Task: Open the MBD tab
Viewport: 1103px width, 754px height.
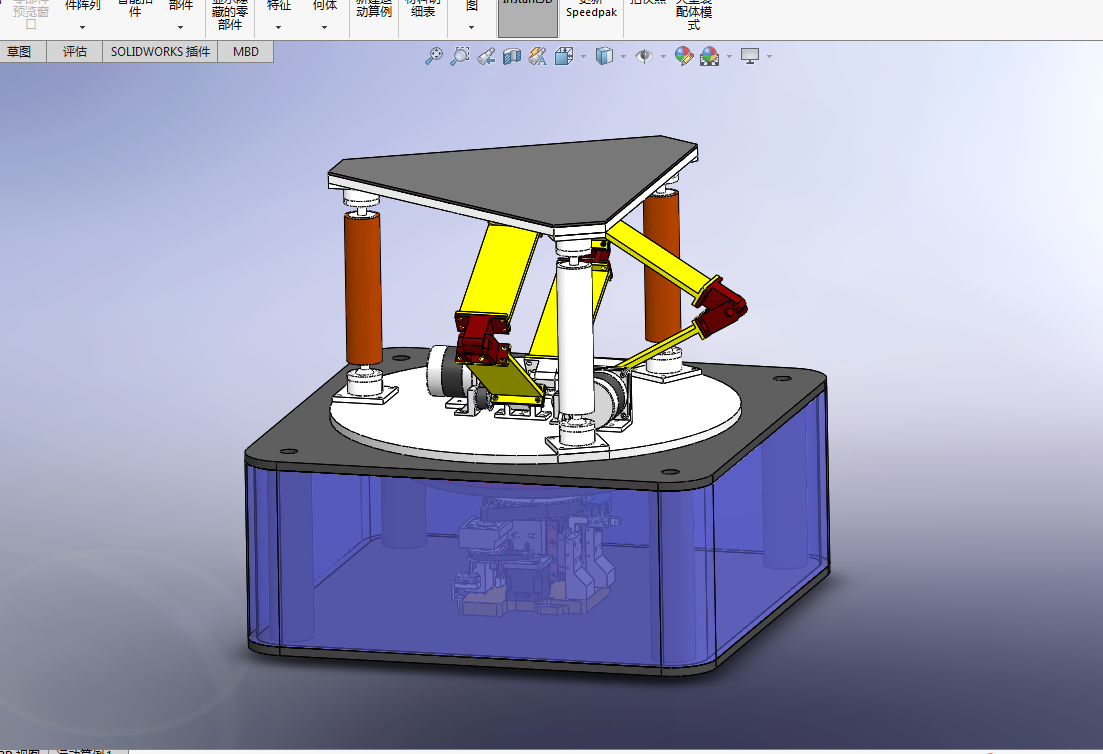Action: tap(246, 52)
